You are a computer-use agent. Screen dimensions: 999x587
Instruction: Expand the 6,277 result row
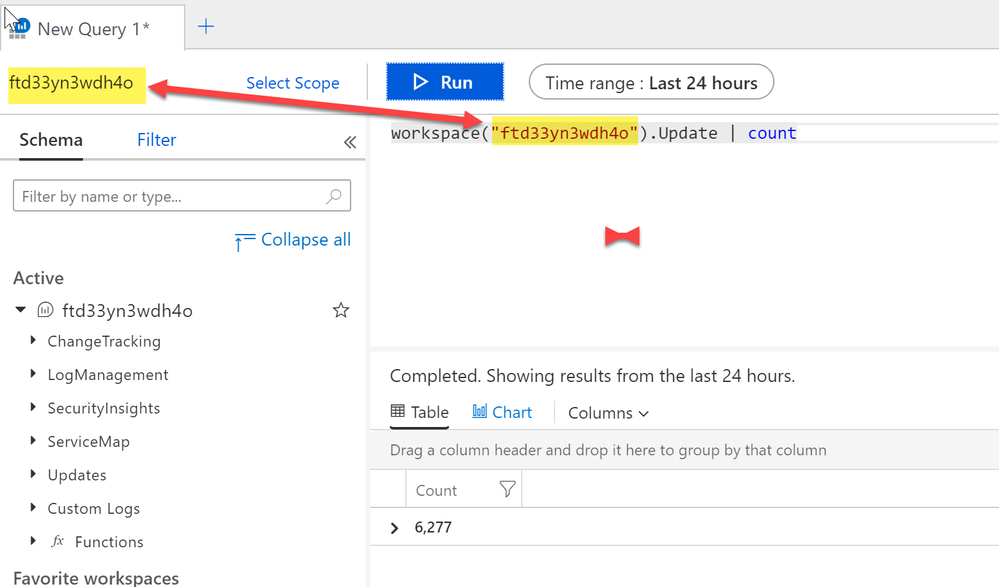click(x=394, y=528)
